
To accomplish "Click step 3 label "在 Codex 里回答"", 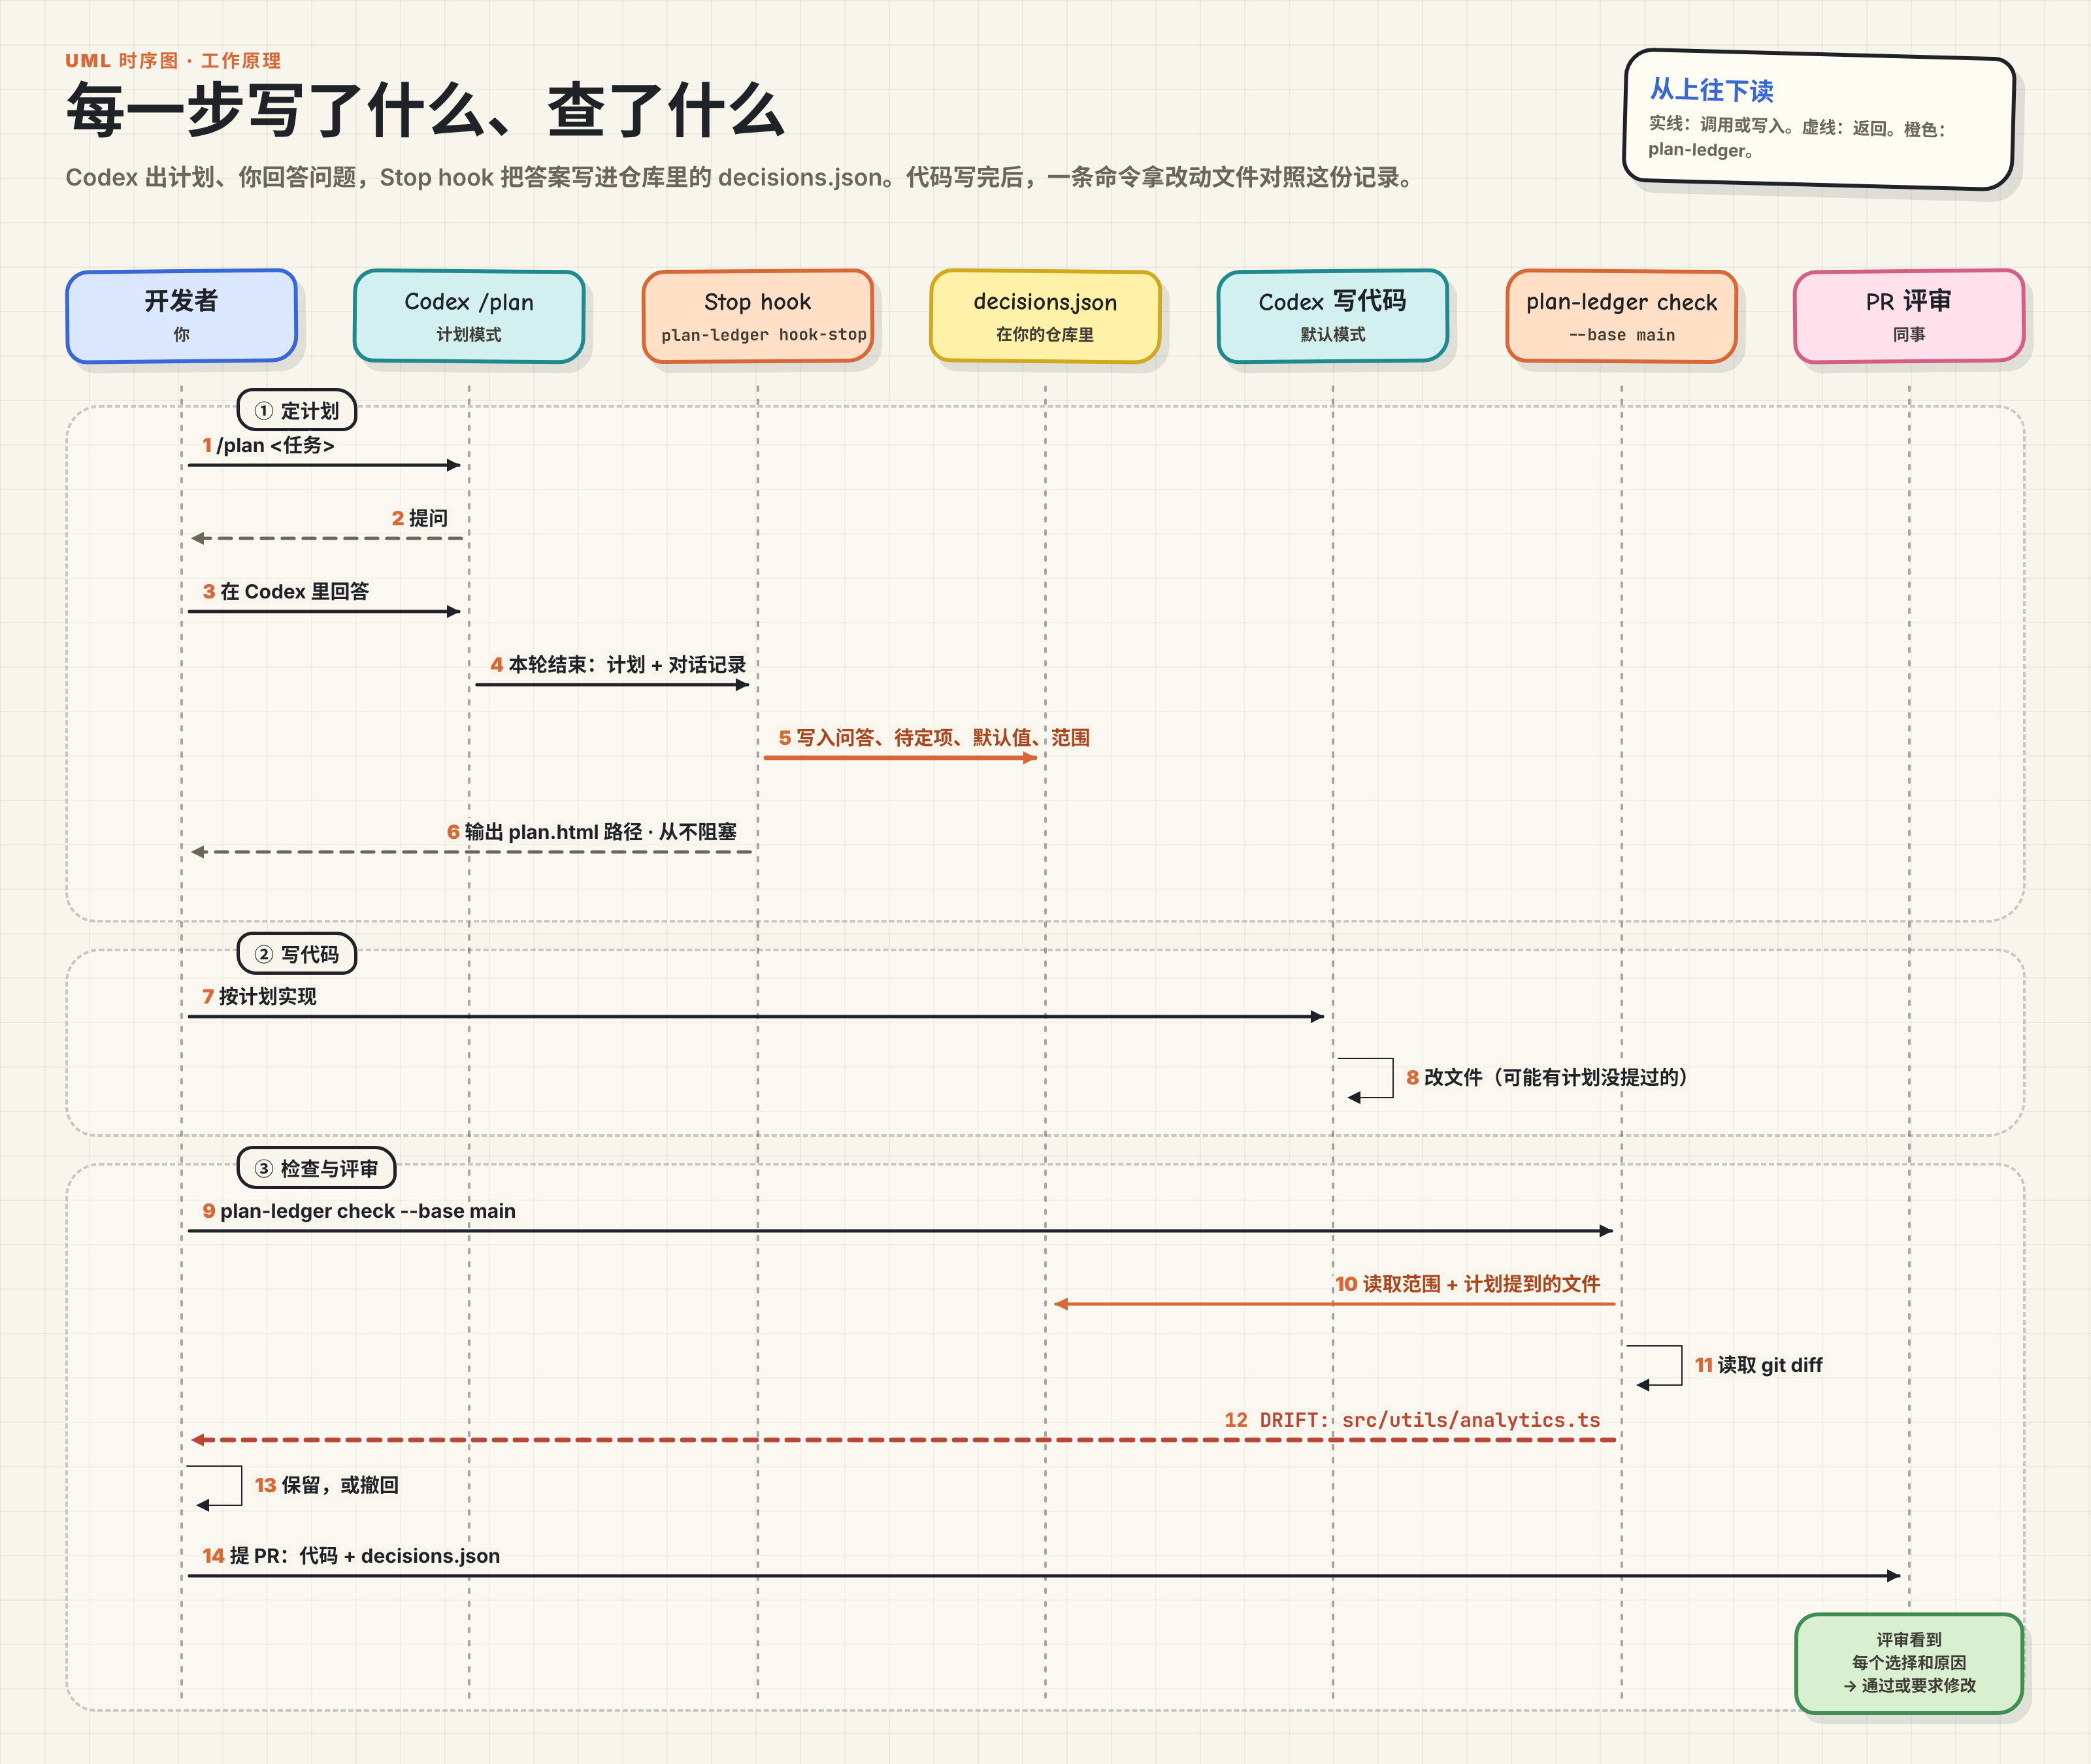I will pyautogui.click(x=294, y=591).
